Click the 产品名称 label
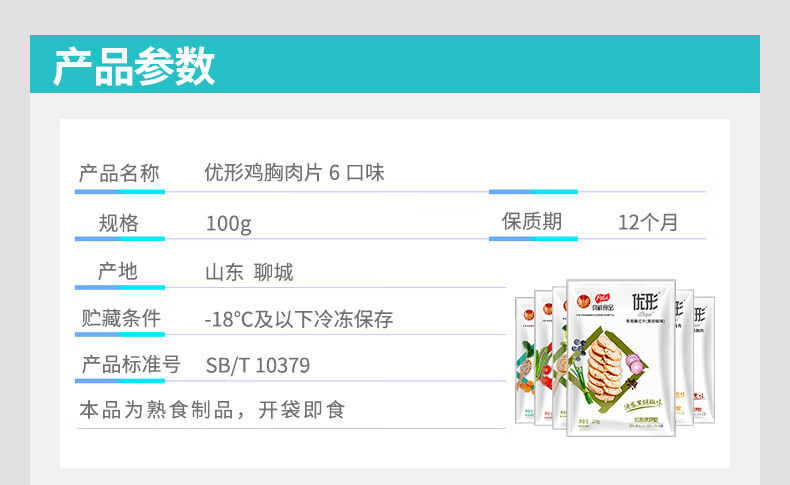The width and height of the screenshot is (790, 485). click(119, 173)
